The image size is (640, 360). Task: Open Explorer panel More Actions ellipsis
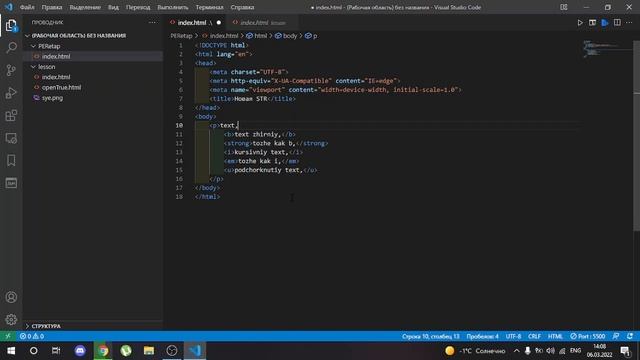pyautogui.click(x=152, y=22)
